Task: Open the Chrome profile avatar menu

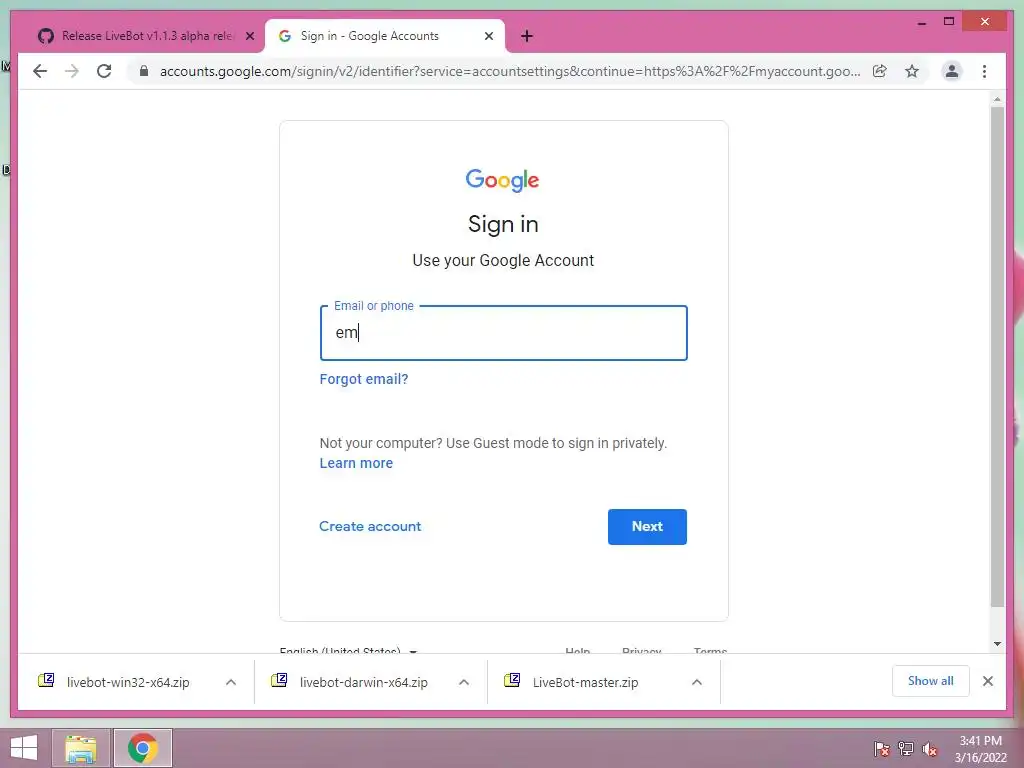Action: (x=952, y=71)
